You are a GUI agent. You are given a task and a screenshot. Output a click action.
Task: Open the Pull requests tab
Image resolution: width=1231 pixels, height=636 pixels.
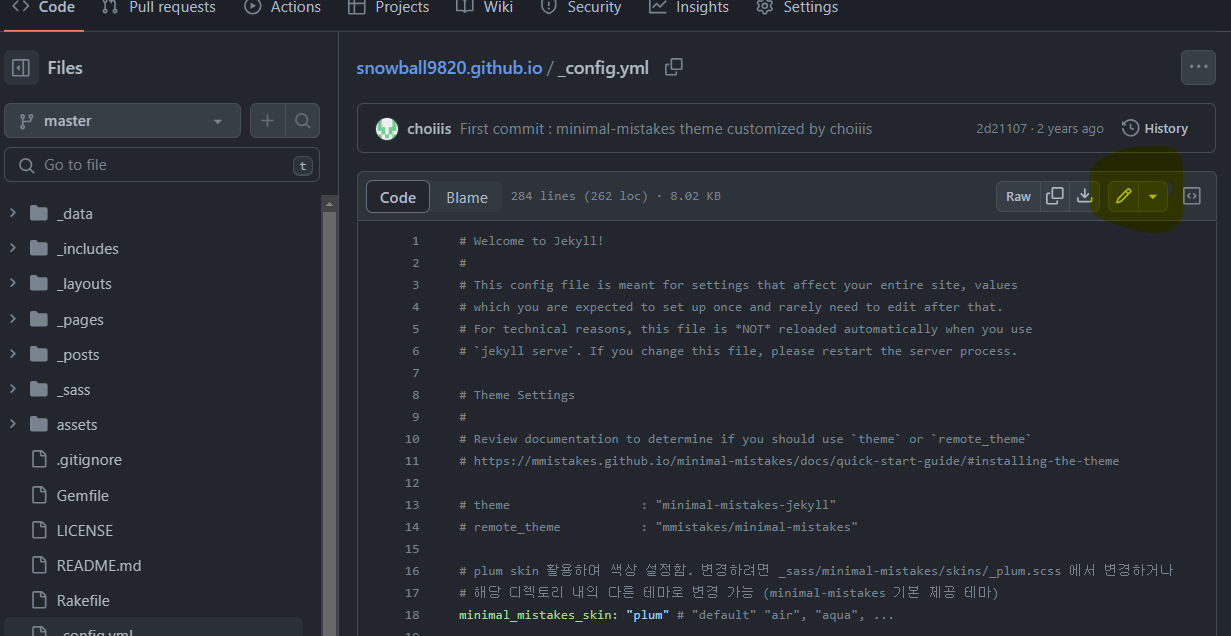point(159,7)
